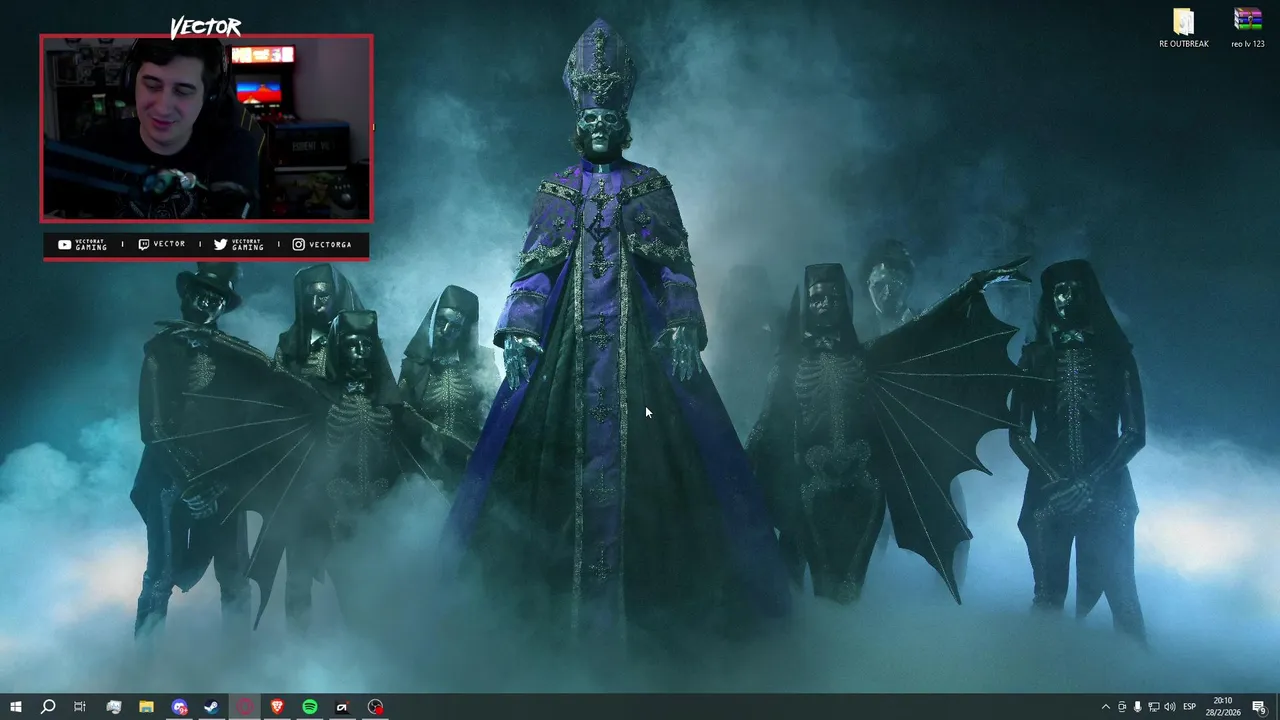This screenshot has width=1280, height=720.
Task: Select the reo lv 123 RAR archive icon
Action: (1248, 21)
